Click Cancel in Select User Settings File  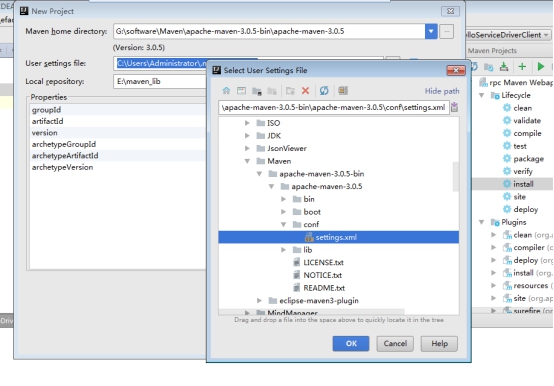click(395, 344)
